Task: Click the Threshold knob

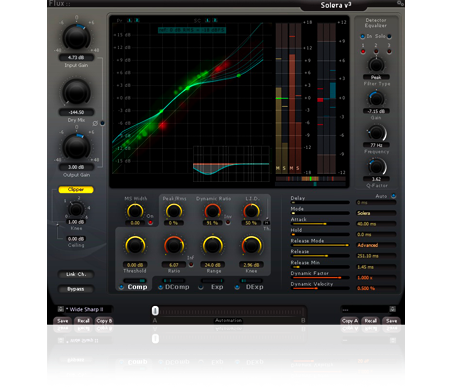Action: click(x=135, y=246)
